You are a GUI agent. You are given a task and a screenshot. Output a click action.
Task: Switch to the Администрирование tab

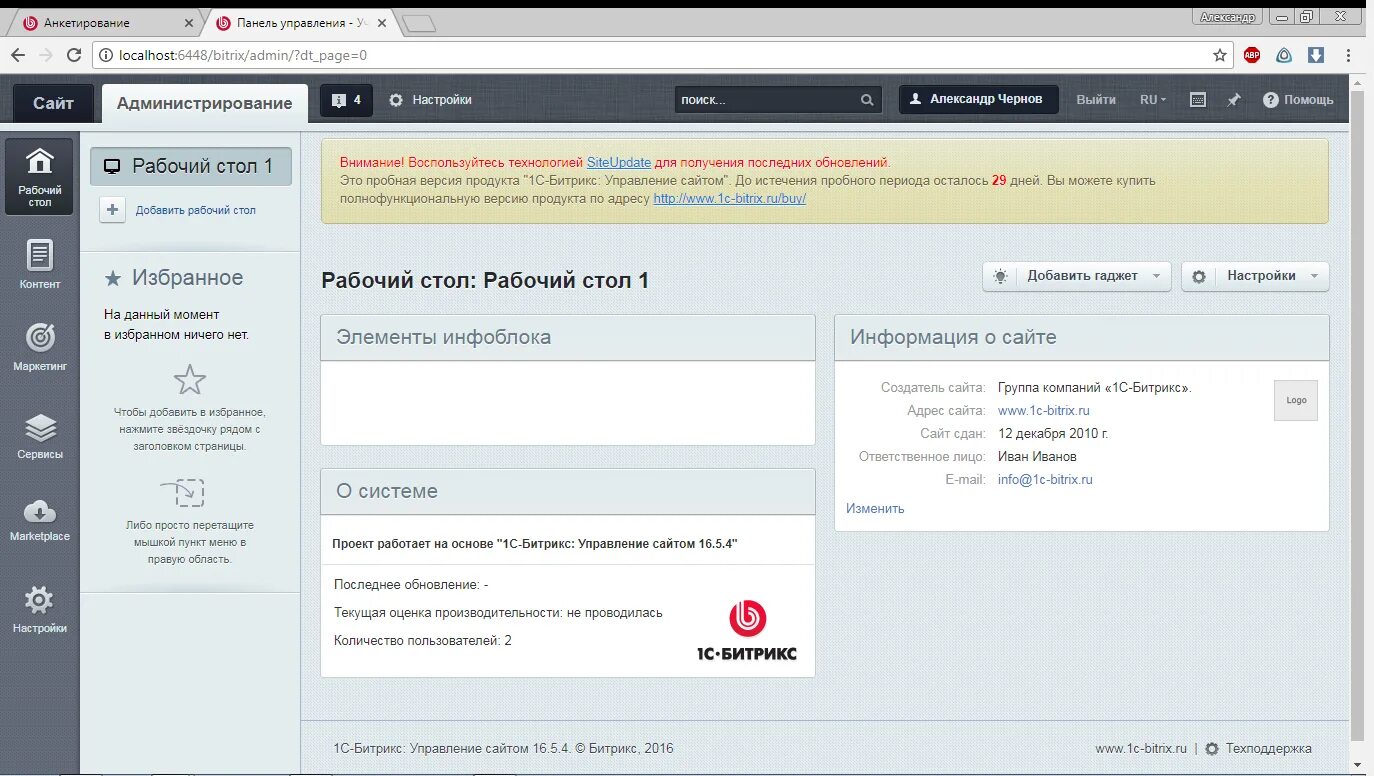(x=205, y=103)
